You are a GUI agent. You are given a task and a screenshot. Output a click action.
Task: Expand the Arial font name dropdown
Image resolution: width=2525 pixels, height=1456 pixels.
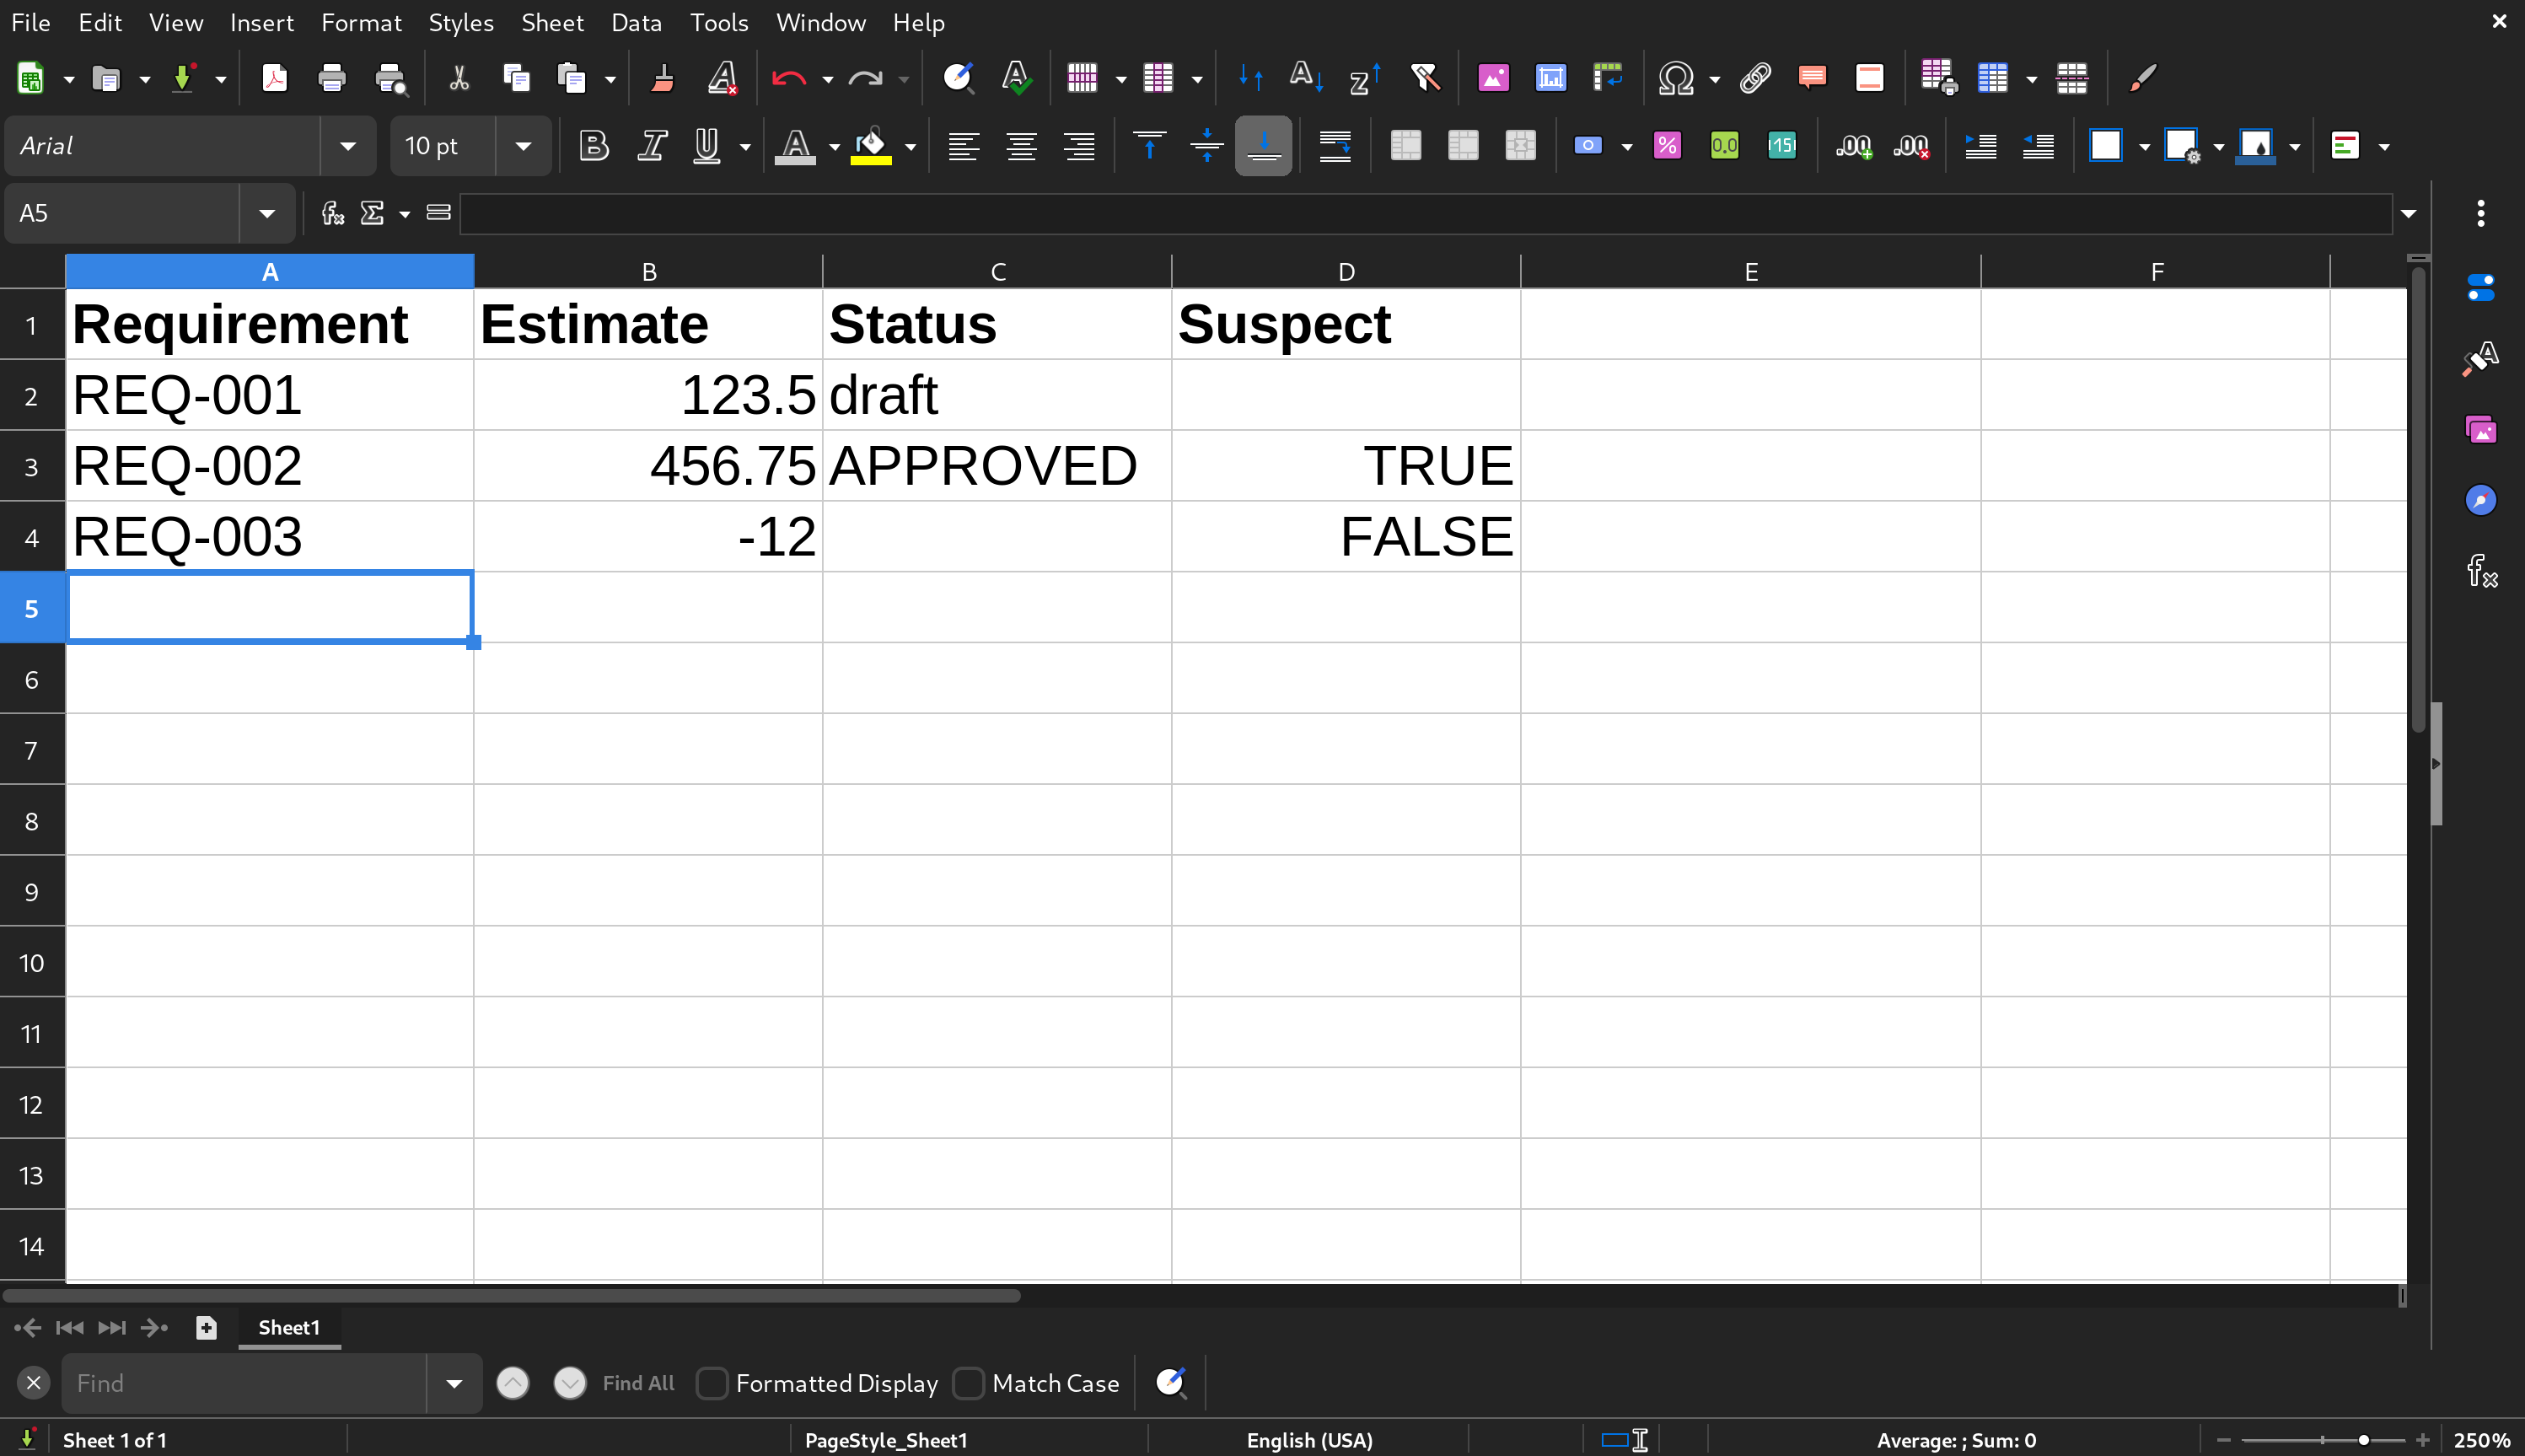[347, 146]
